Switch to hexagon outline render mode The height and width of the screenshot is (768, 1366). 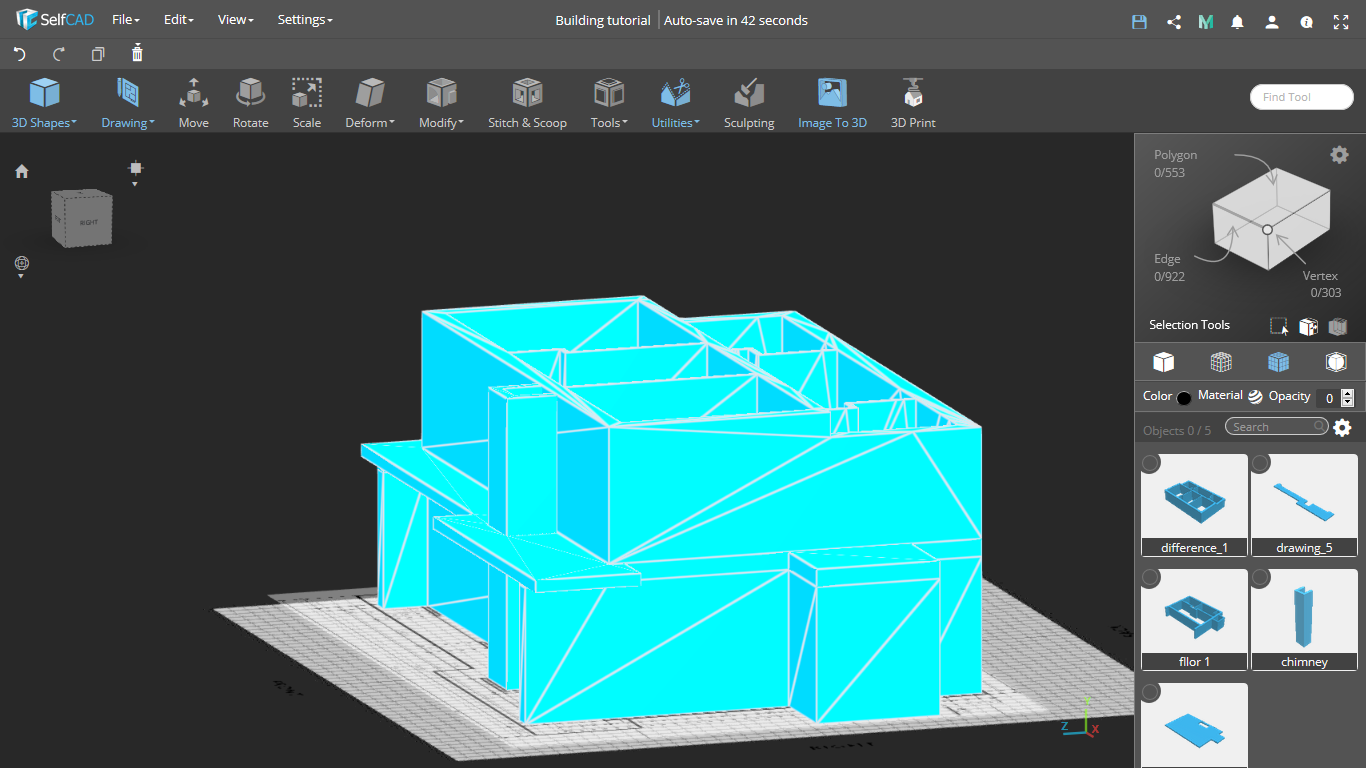pyautogui.click(x=1336, y=362)
